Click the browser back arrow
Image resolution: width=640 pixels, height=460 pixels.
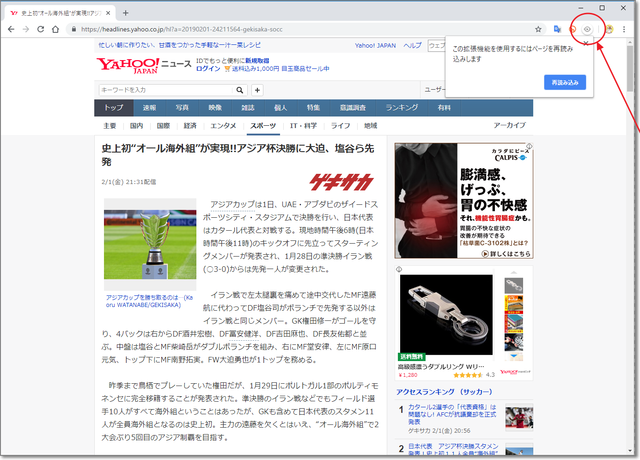coord(12,30)
